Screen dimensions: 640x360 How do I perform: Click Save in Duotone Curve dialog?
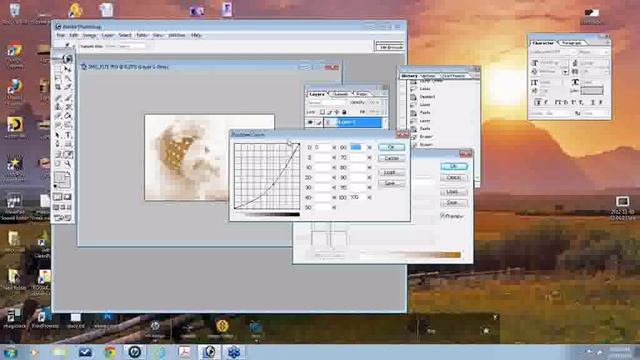(391, 183)
